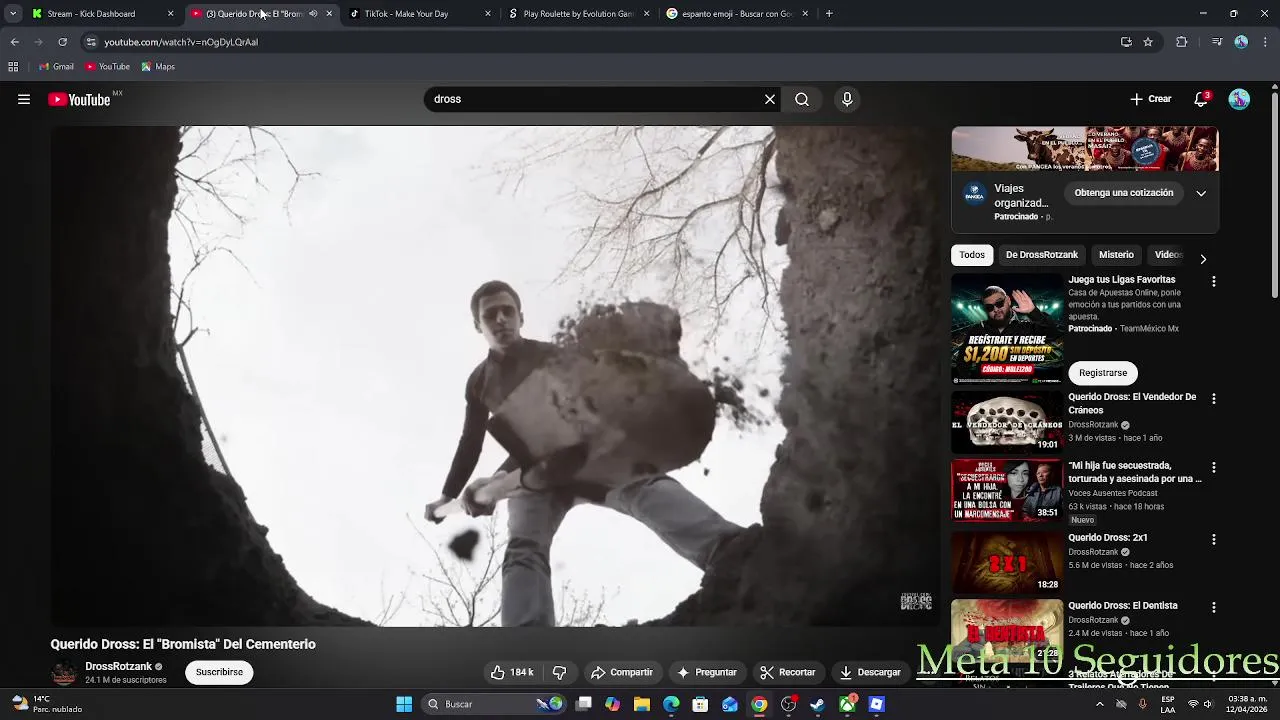Open the Gmail bookmark
Image resolution: width=1280 pixels, height=720 pixels.
tap(56, 67)
